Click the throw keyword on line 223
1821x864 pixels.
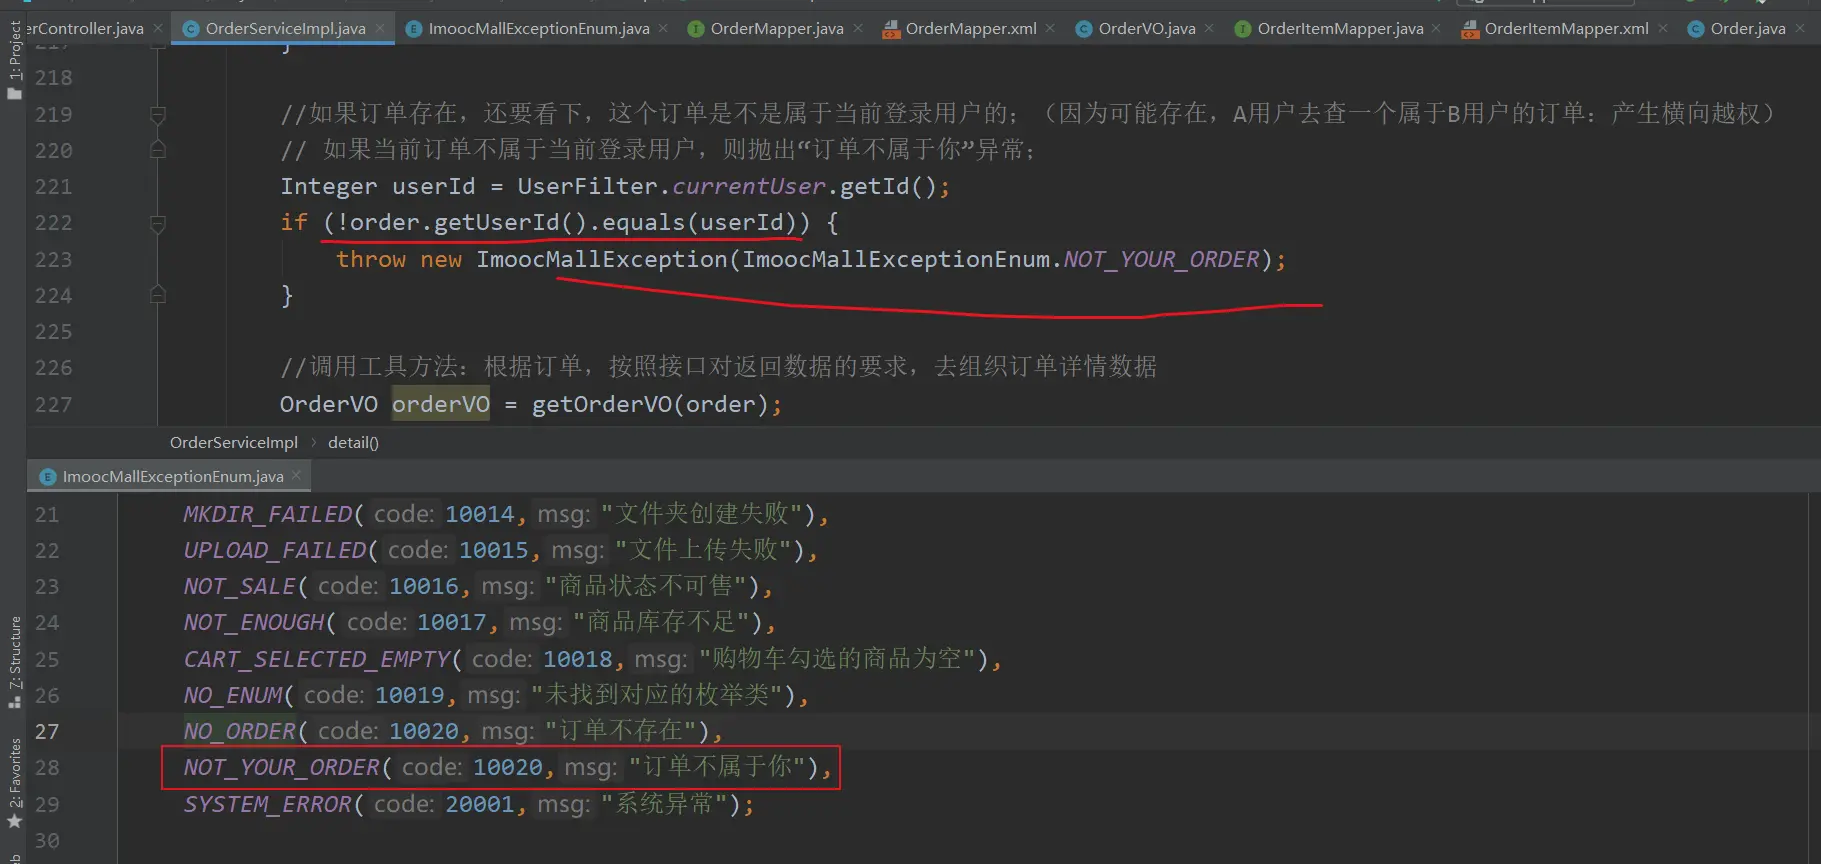point(371,259)
